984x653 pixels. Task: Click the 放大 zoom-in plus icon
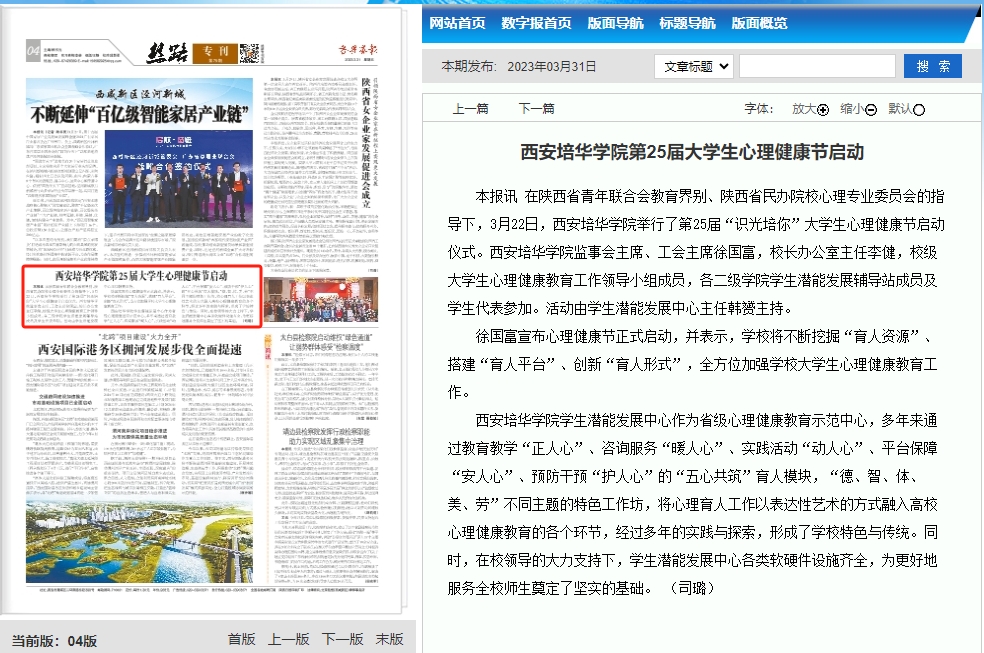[x=823, y=110]
